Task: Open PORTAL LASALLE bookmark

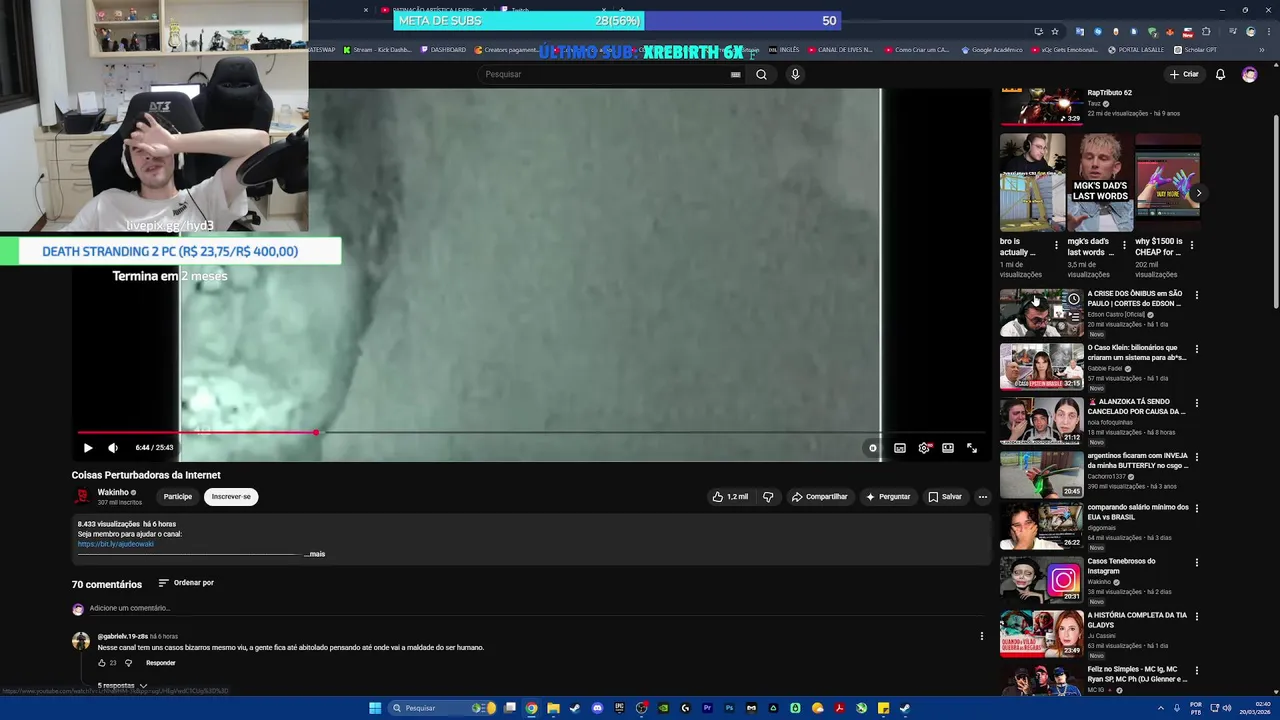Action: (x=1136, y=50)
